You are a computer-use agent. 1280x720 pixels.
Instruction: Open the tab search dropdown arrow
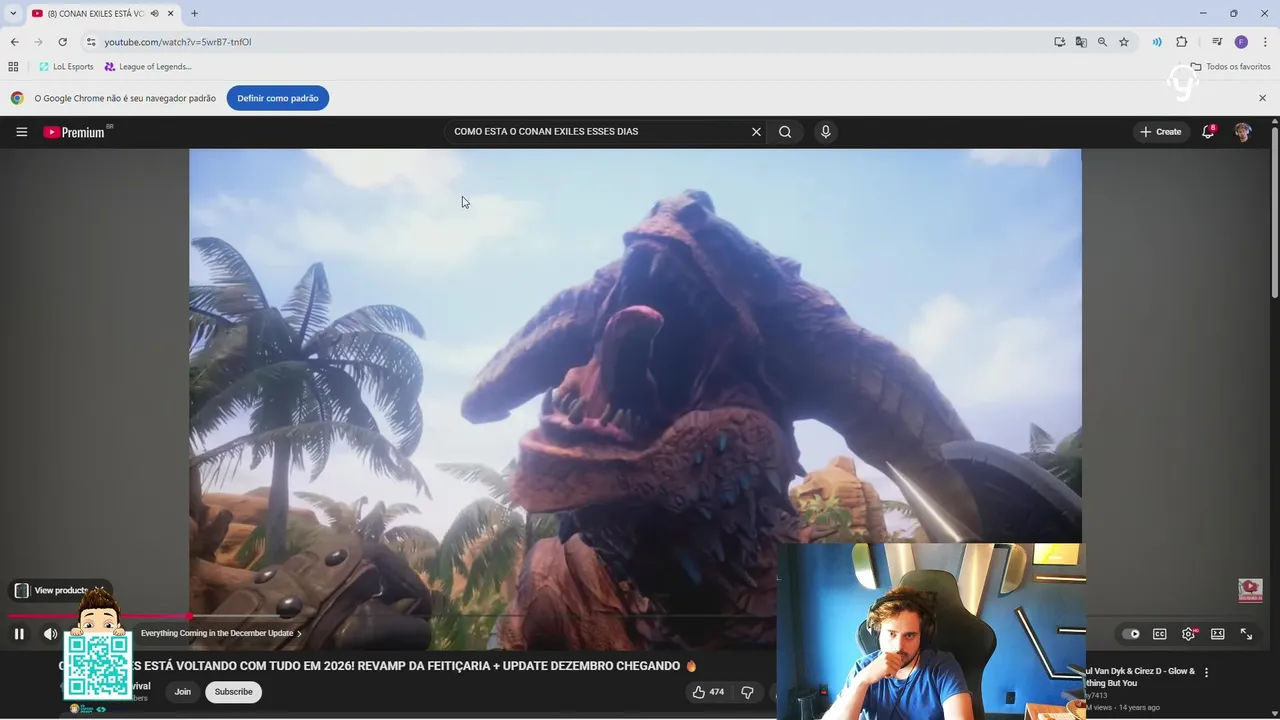pyautogui.click(x=13, y=13)
